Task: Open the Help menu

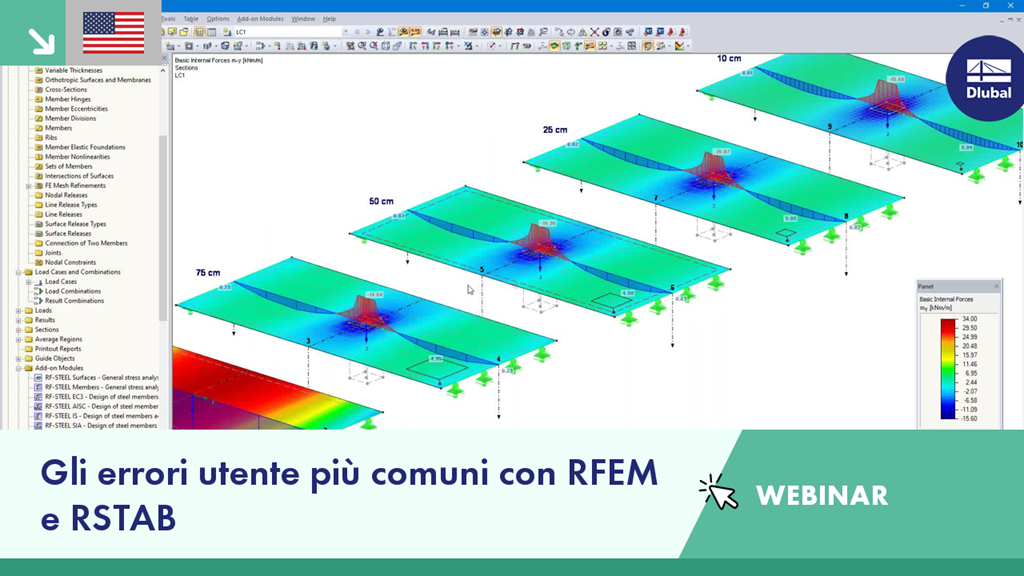Action: [330, 19]
